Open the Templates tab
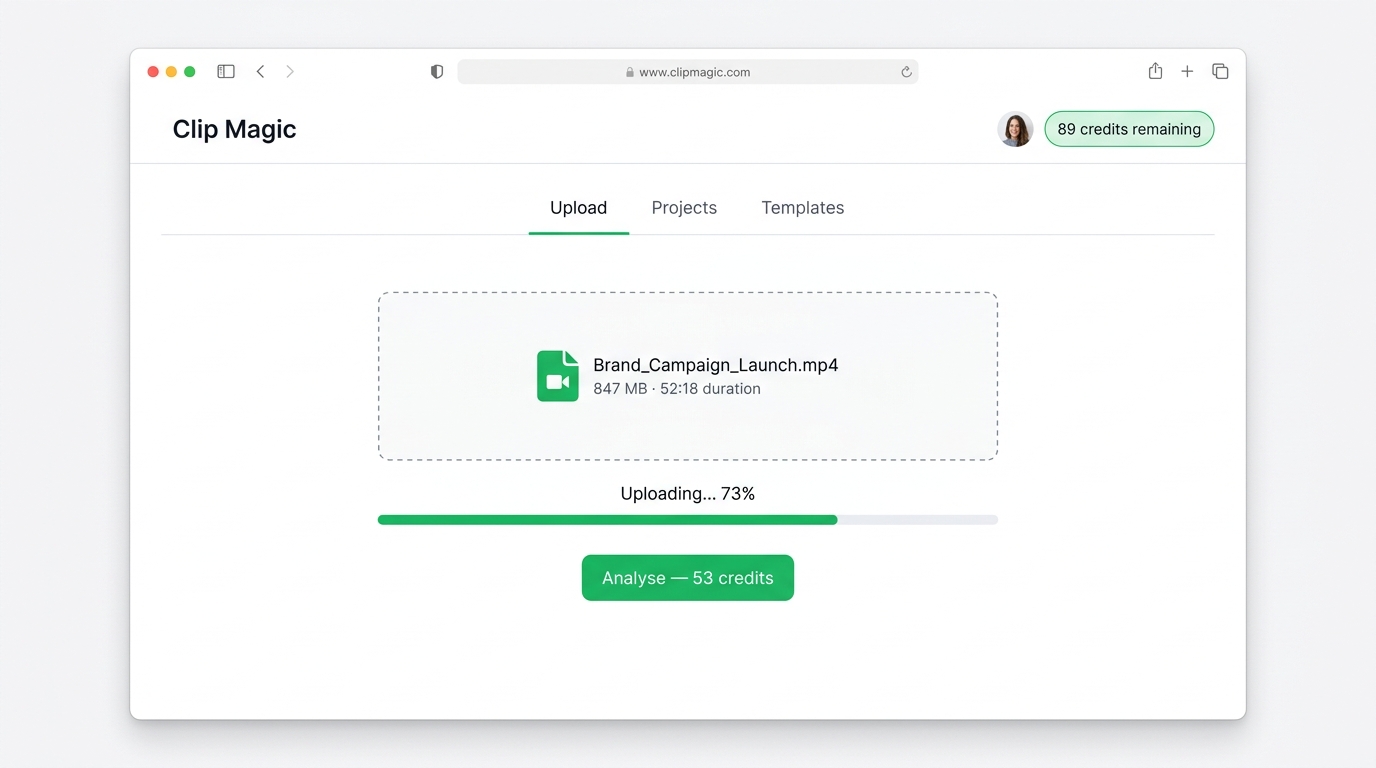1376x768 pixels. coord(803,208)
